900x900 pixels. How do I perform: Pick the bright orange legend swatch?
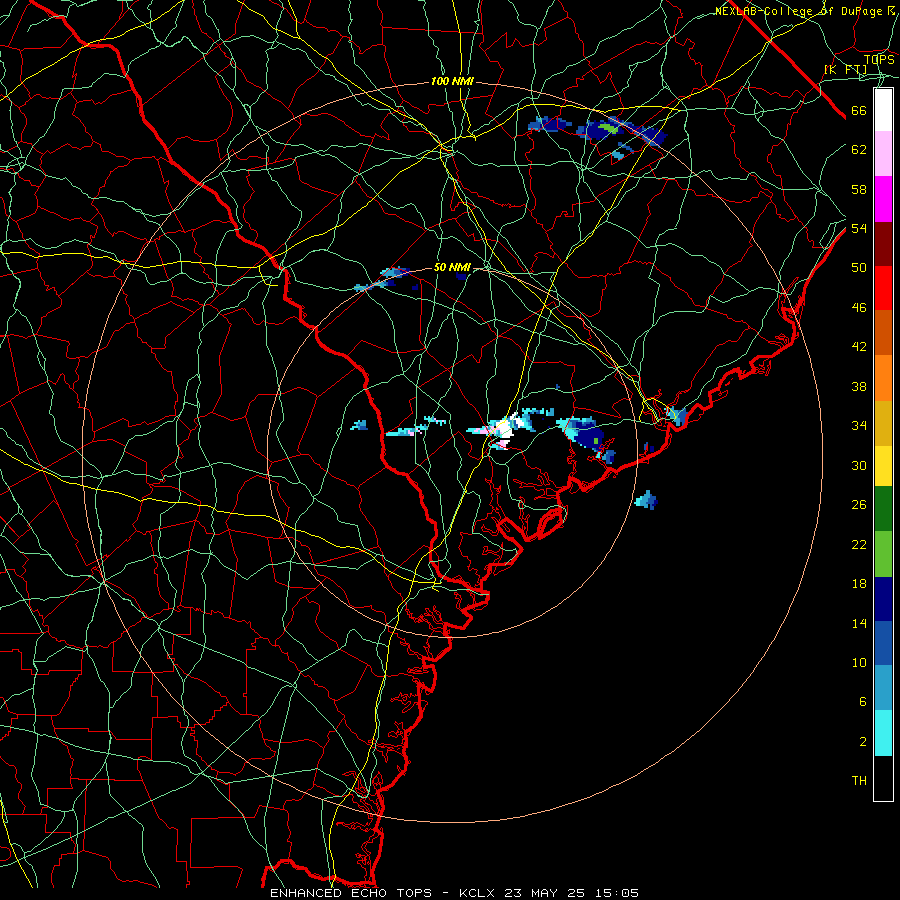(883, 378)
